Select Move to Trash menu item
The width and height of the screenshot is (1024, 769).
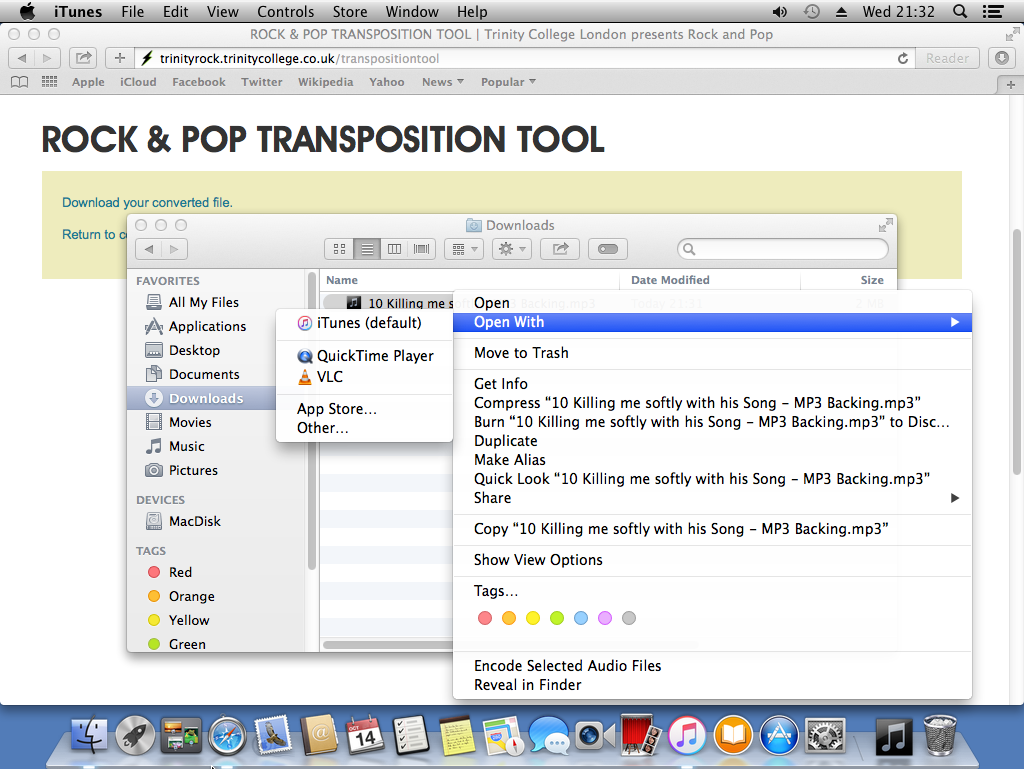tap(712, 353)
